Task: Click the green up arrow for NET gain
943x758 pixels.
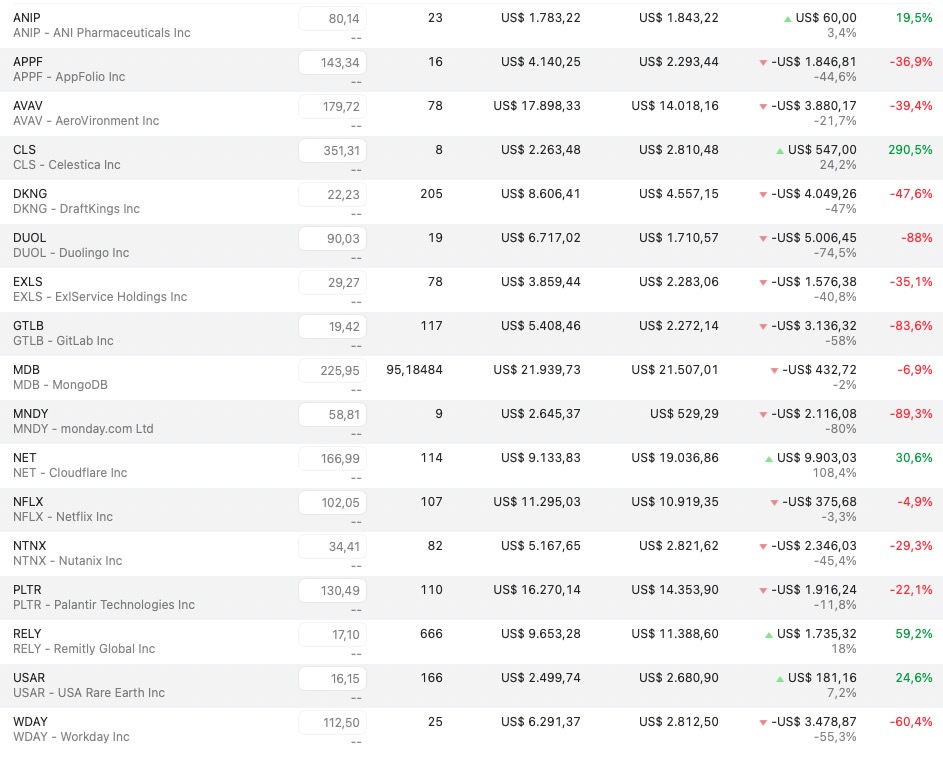Action: click(x=768, y=459)
